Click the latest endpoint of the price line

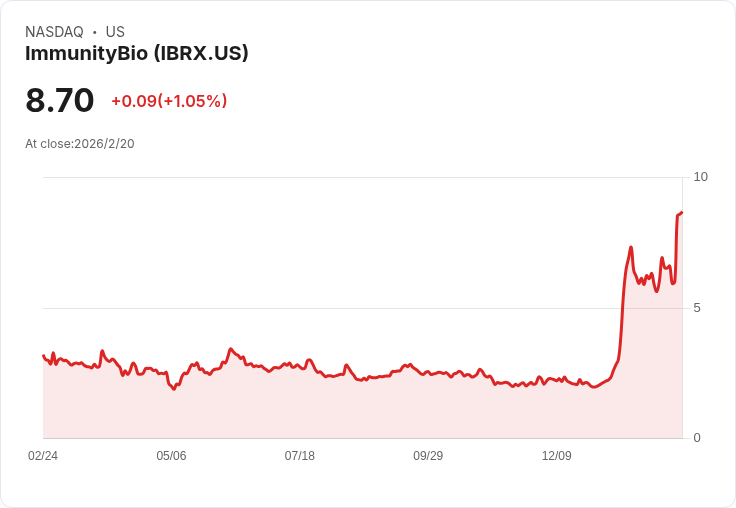682,213
